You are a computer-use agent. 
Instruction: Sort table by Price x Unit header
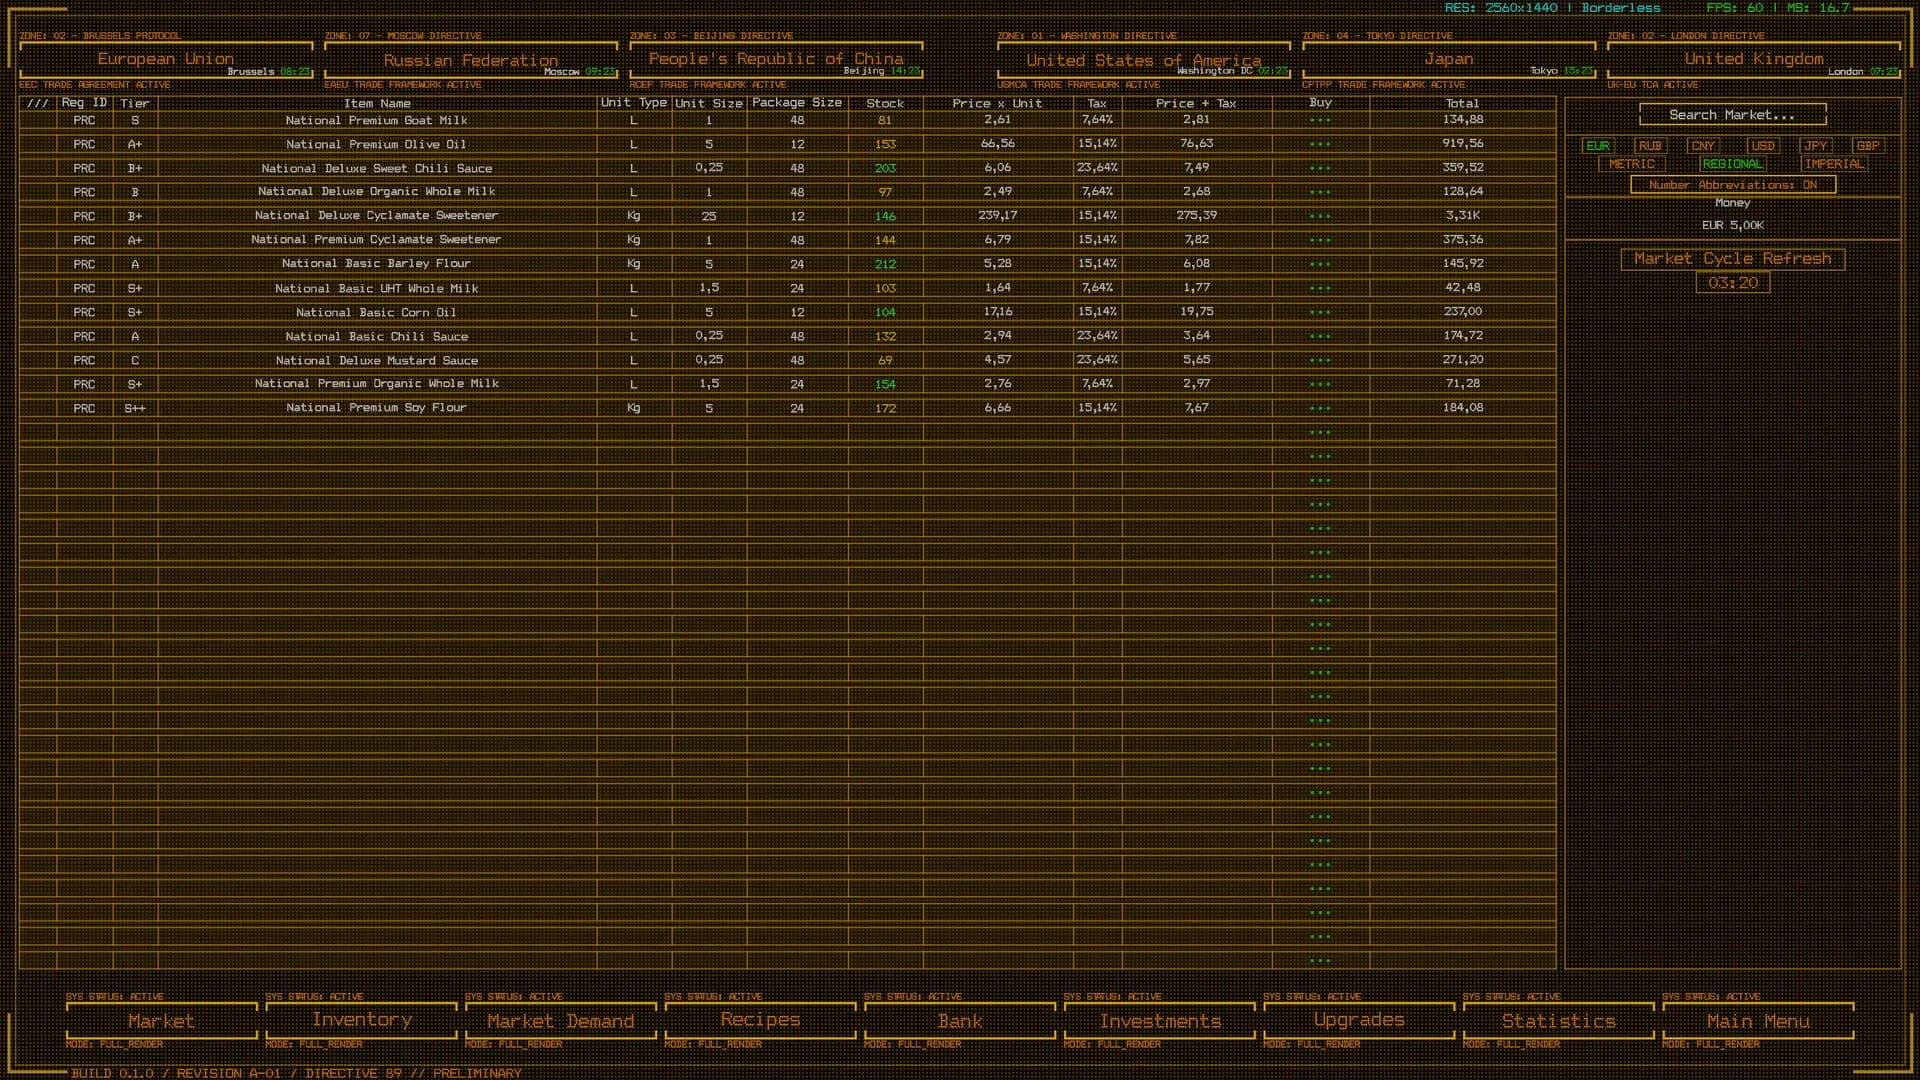point(997,103)
